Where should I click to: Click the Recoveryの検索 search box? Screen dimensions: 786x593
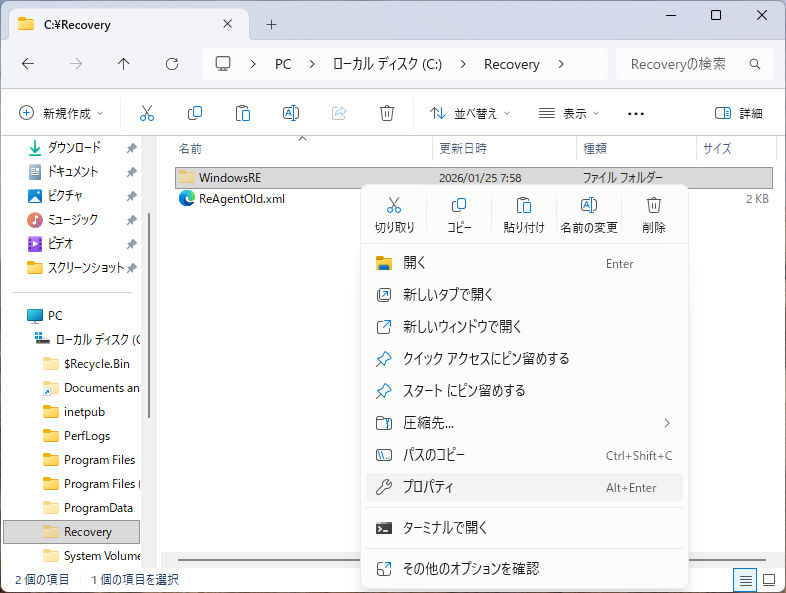(x=690, y=64)
